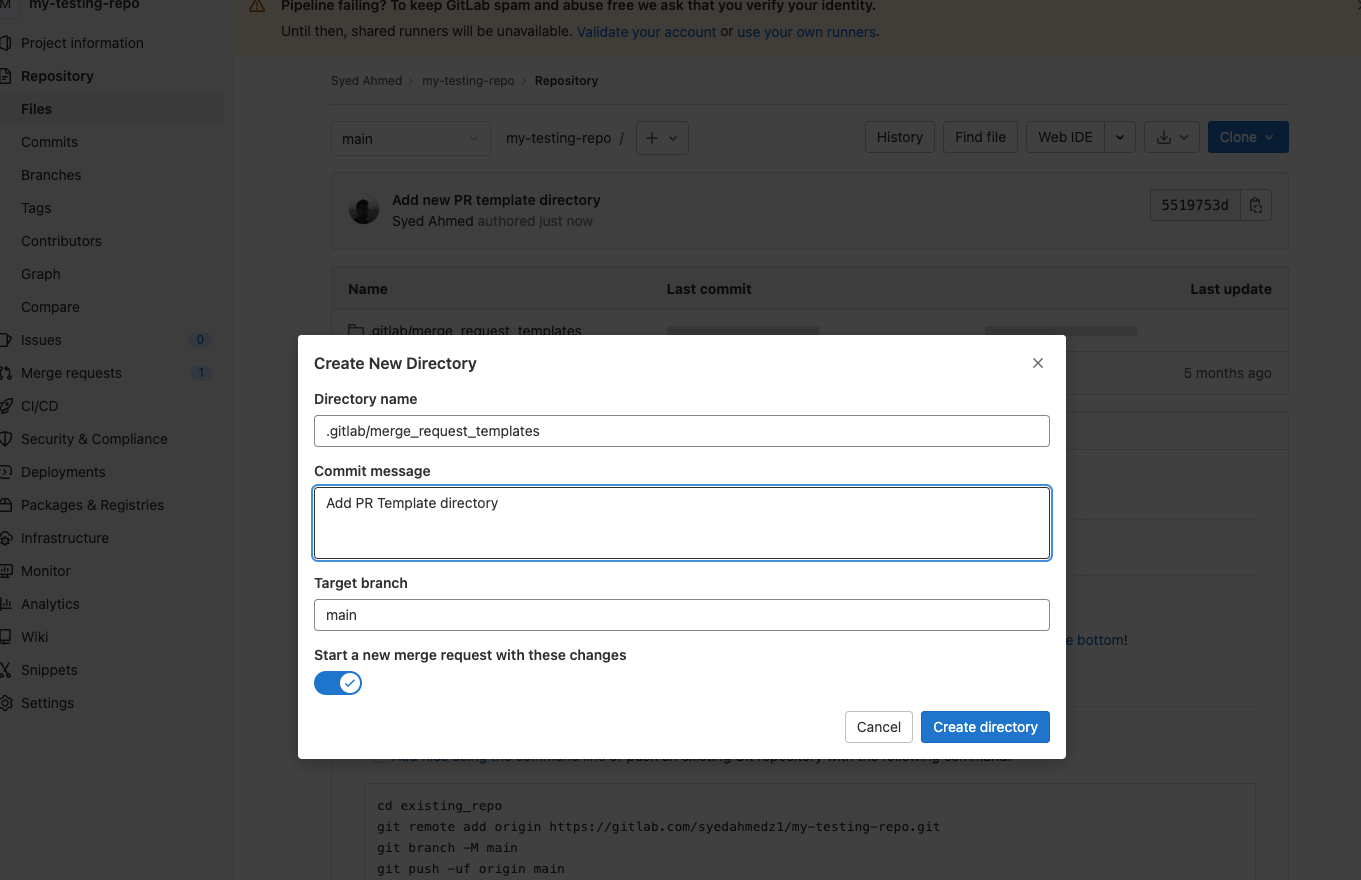Cancel the new directory dialog
1361x880 pixels.
pyautogui.click(x=878, y=727)
